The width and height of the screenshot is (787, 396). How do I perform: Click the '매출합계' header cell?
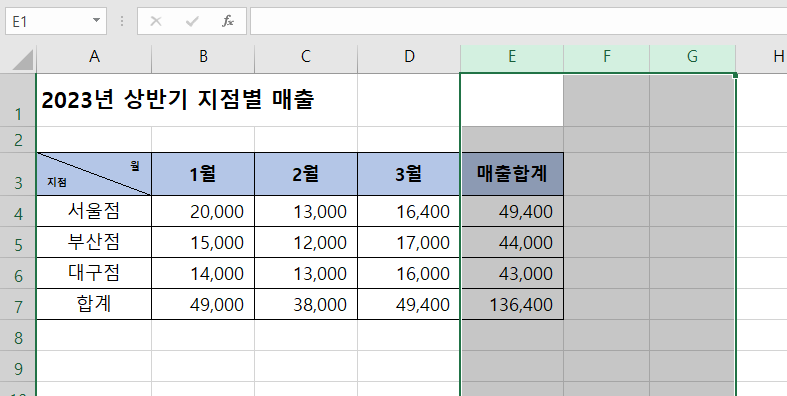[x=512, y=174]
